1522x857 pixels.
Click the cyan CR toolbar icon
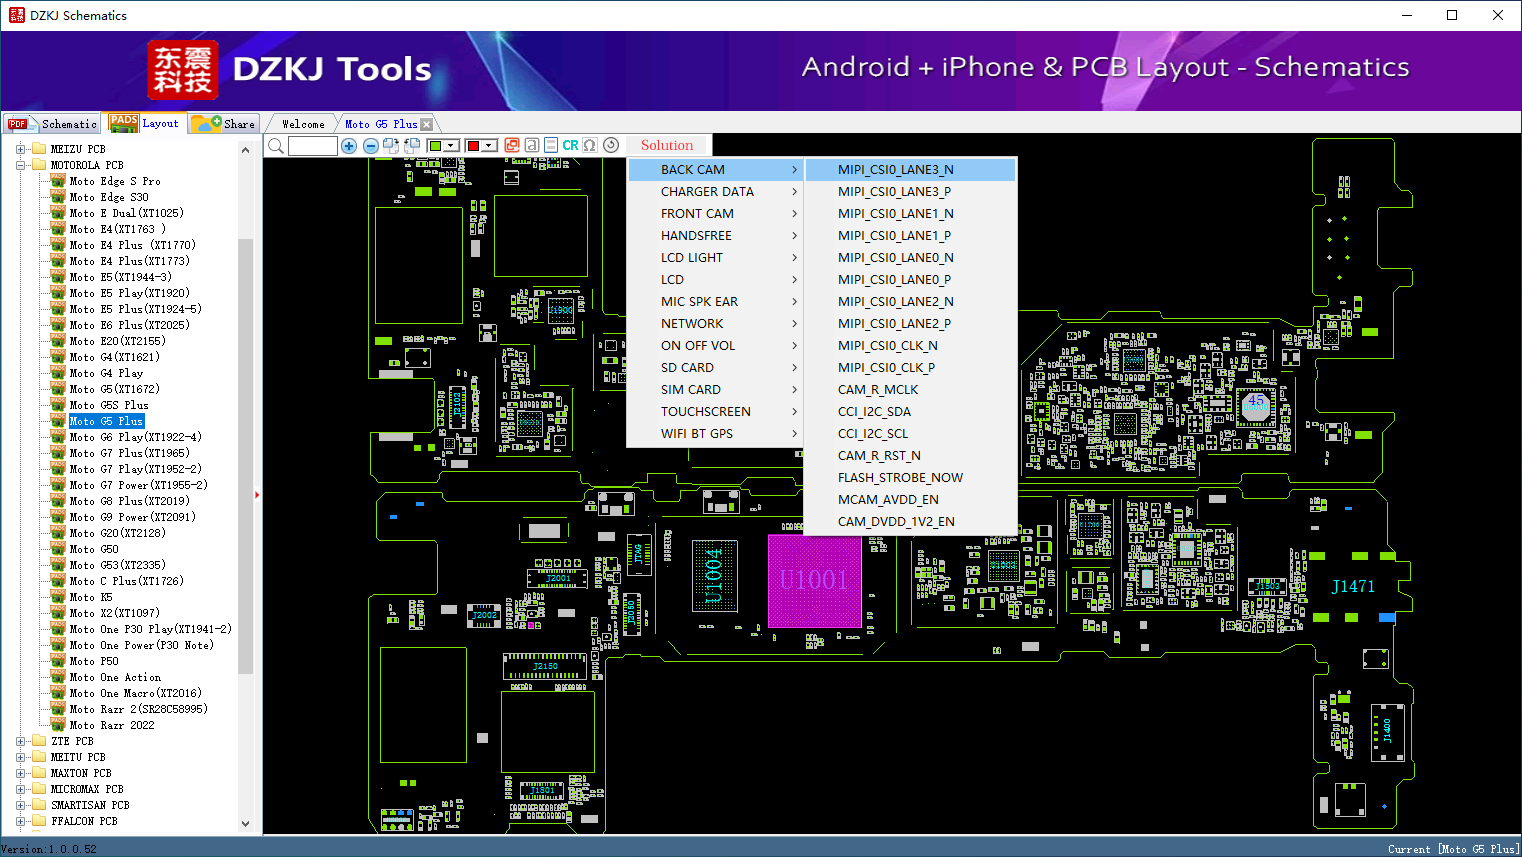pyautogui.click(x=570, y=146)
